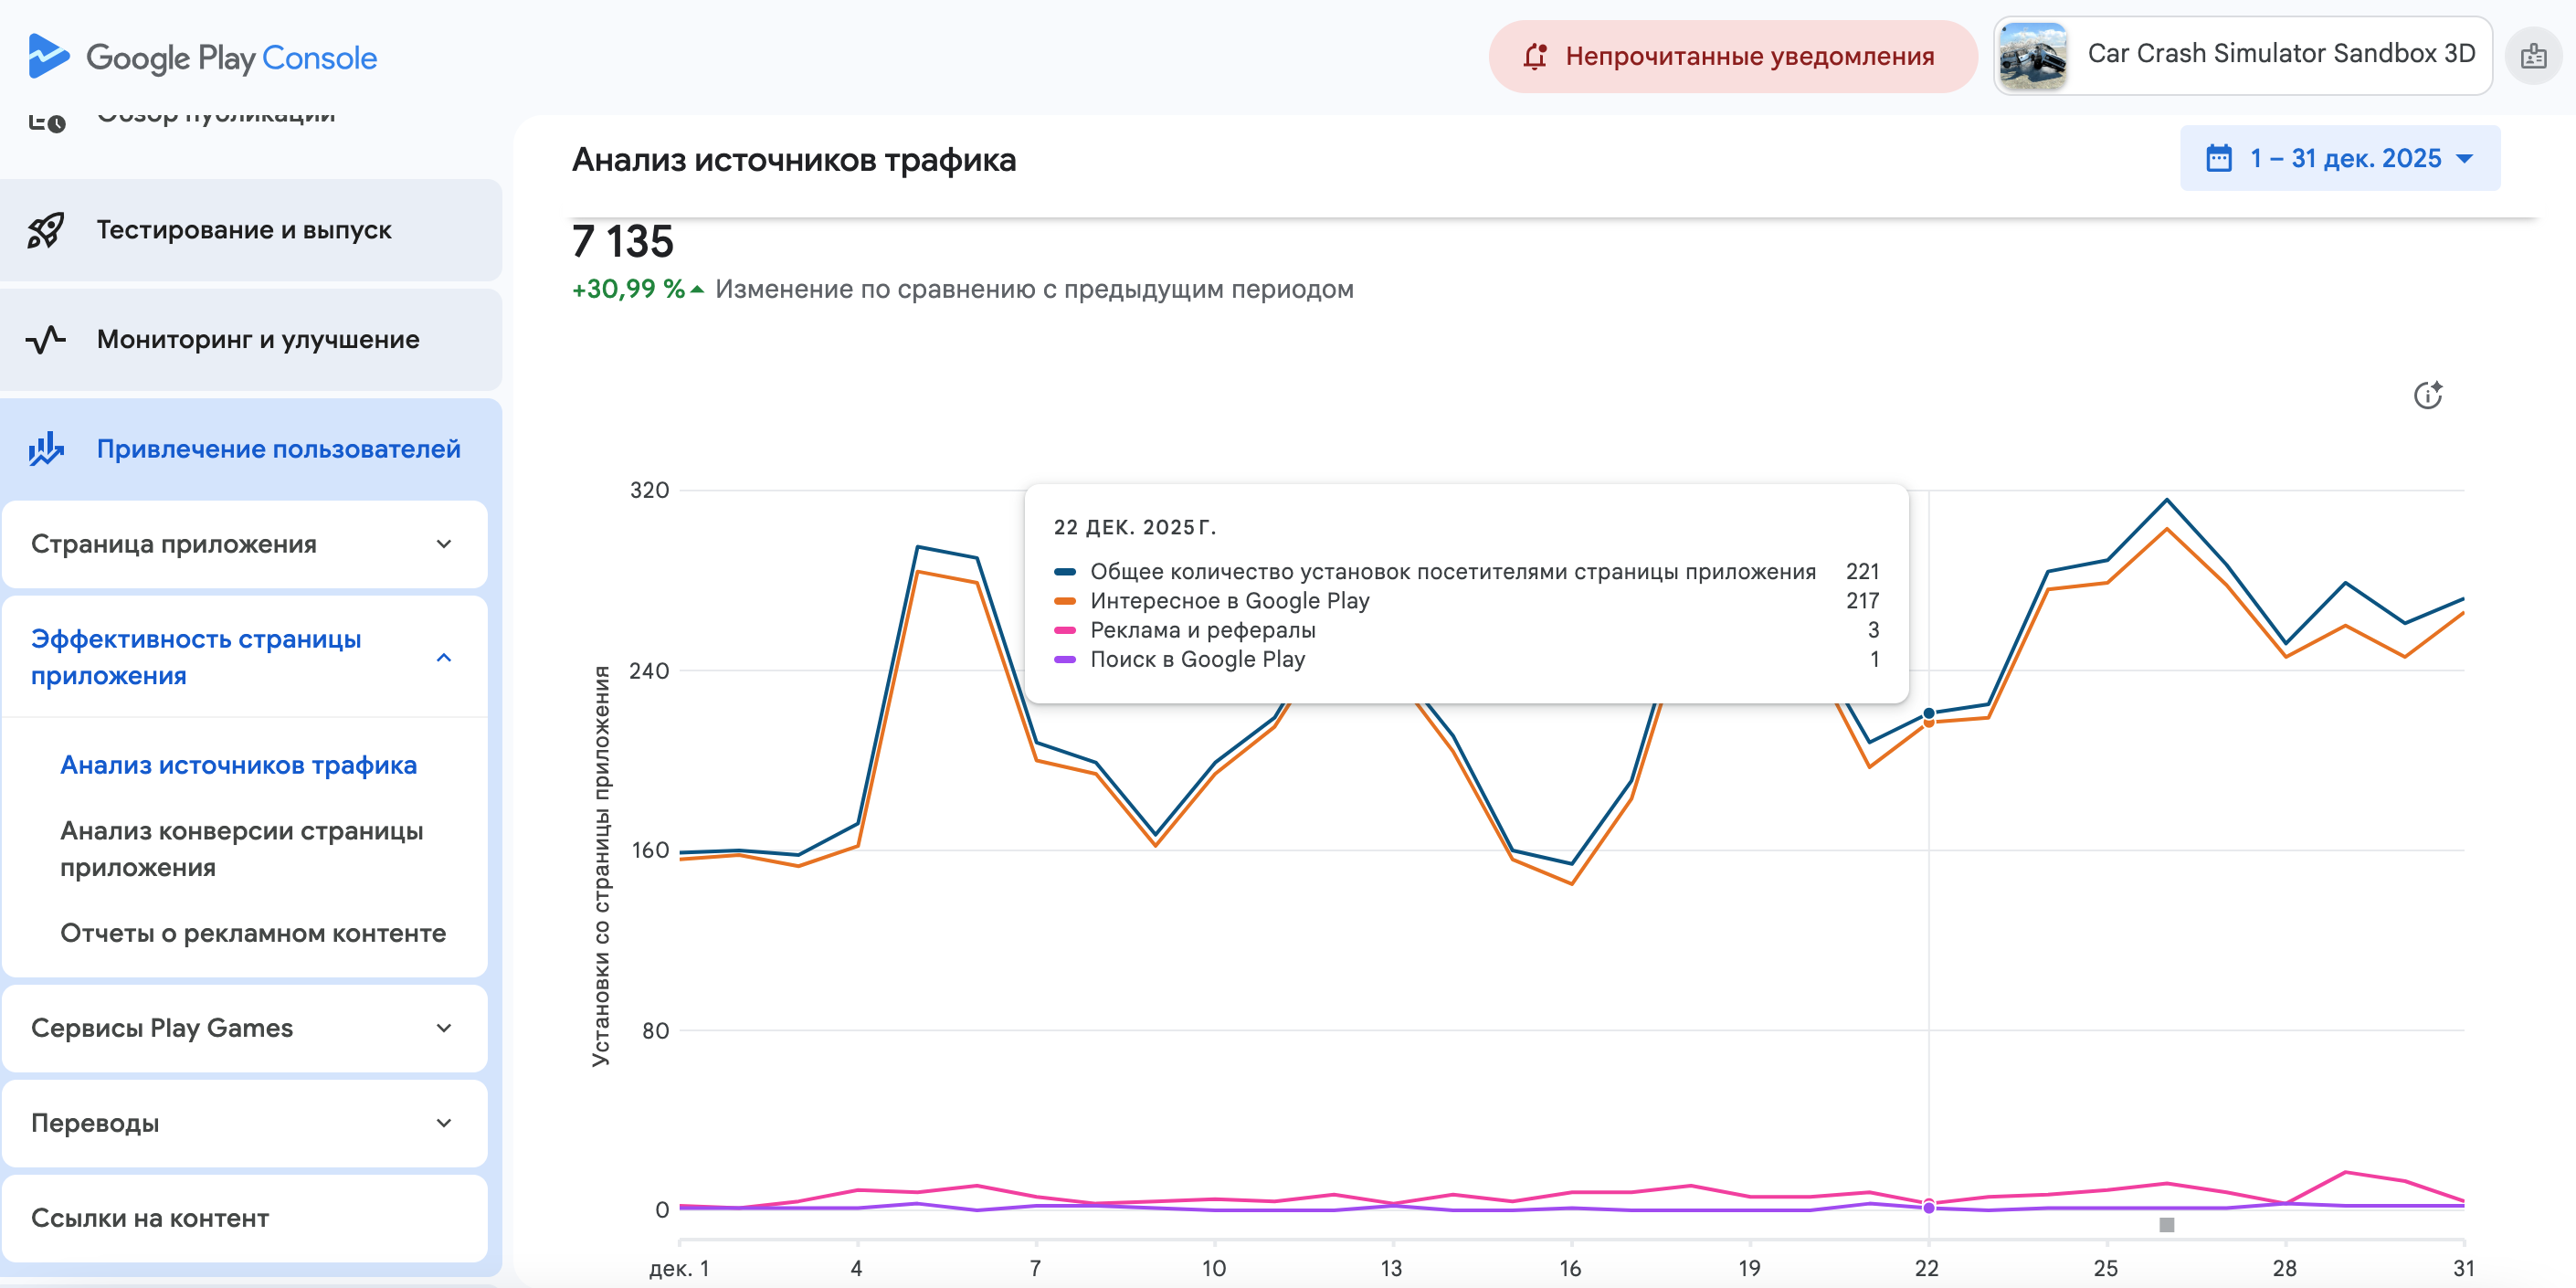Open Отчеты о рекламном контенте
Screen dimensions: 2576x1288
(x=253, y=933)
